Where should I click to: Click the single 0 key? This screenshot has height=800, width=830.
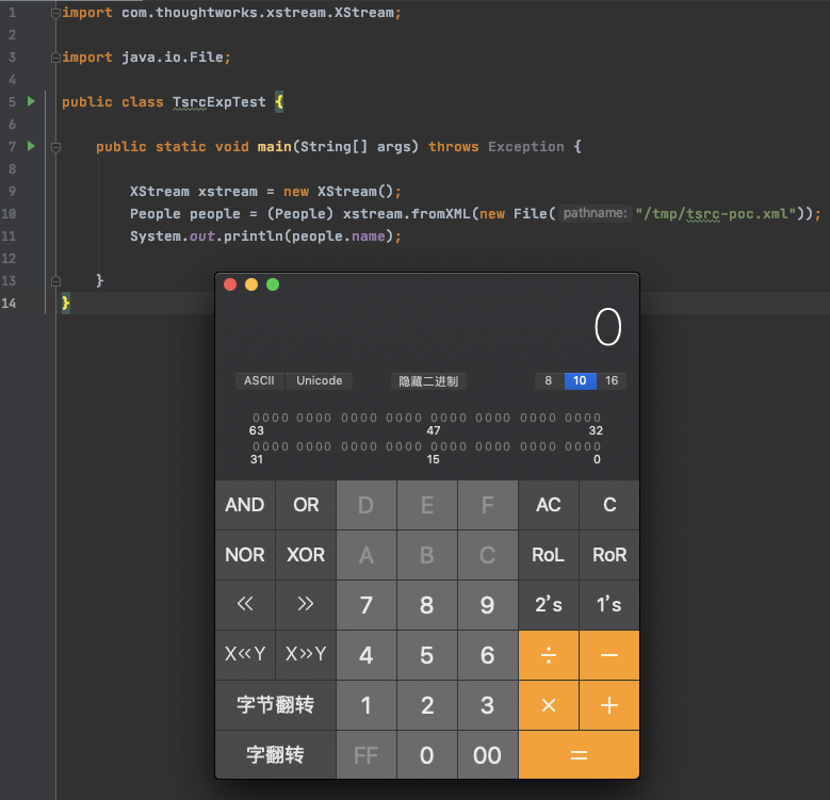click(427, 755)
